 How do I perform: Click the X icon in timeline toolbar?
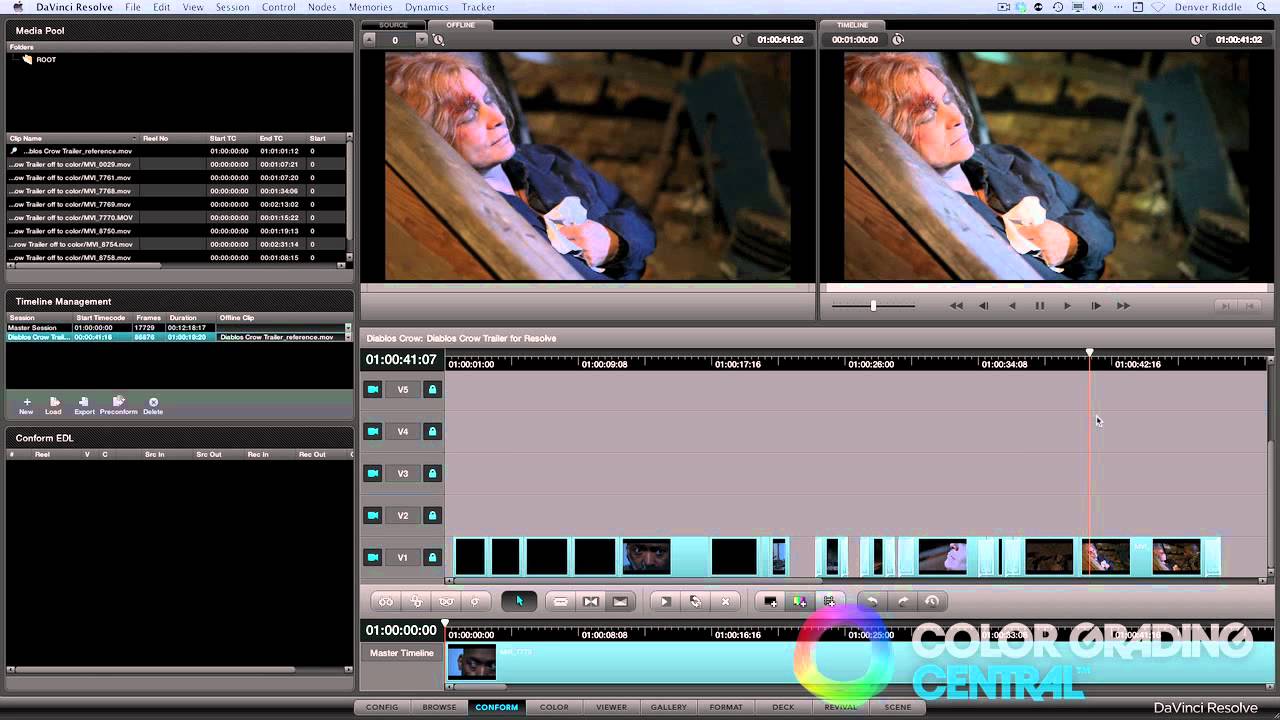(x=725, y=601)
